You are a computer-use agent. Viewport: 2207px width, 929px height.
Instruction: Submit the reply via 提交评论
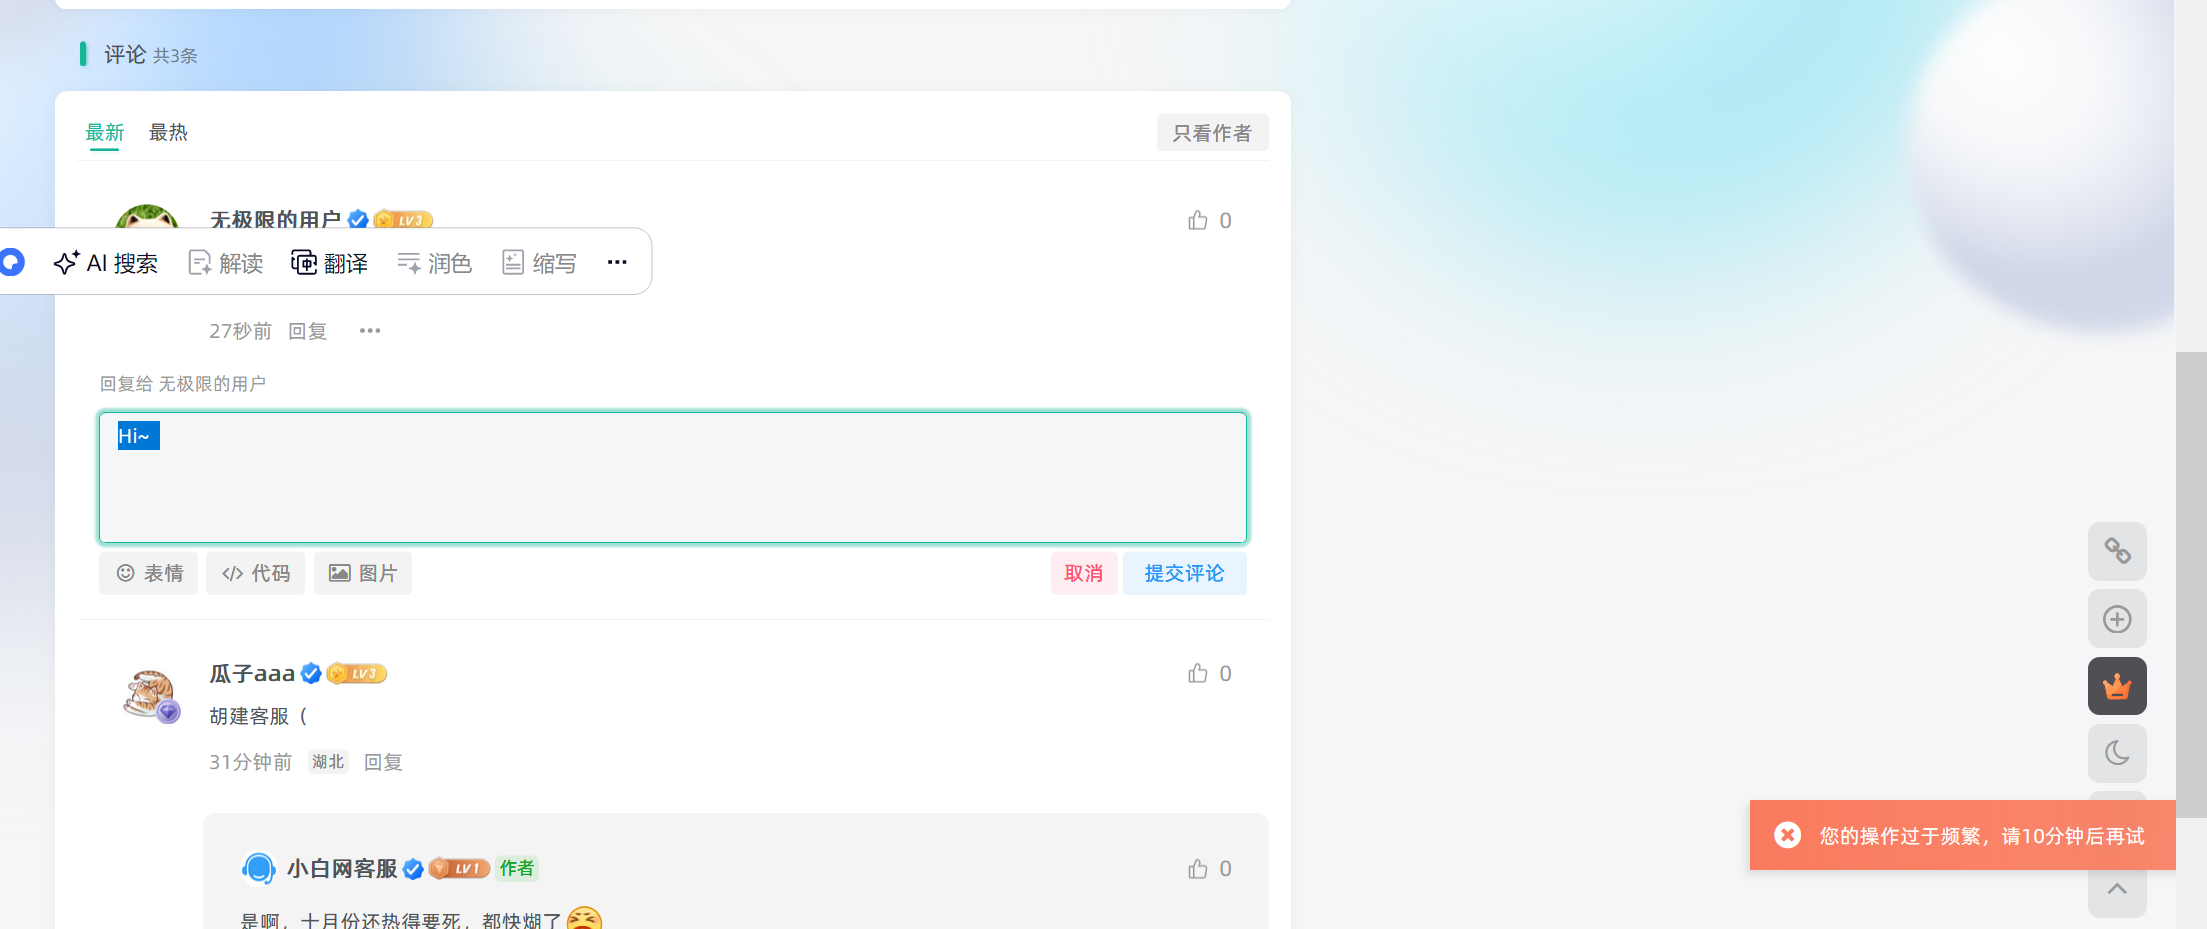pyautogui.click(x=1185, y=573)
